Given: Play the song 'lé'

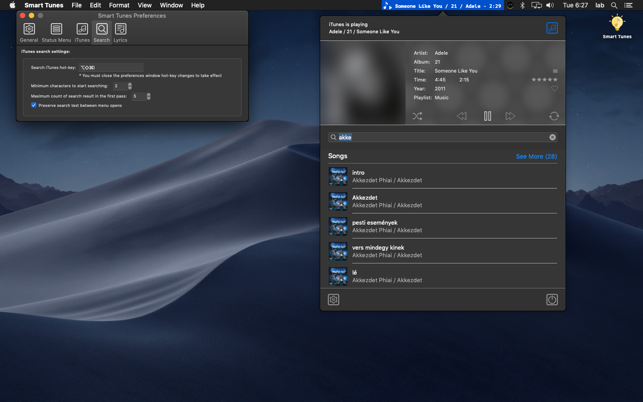Looking at the screenshot, I should click(x=442, y=276).
